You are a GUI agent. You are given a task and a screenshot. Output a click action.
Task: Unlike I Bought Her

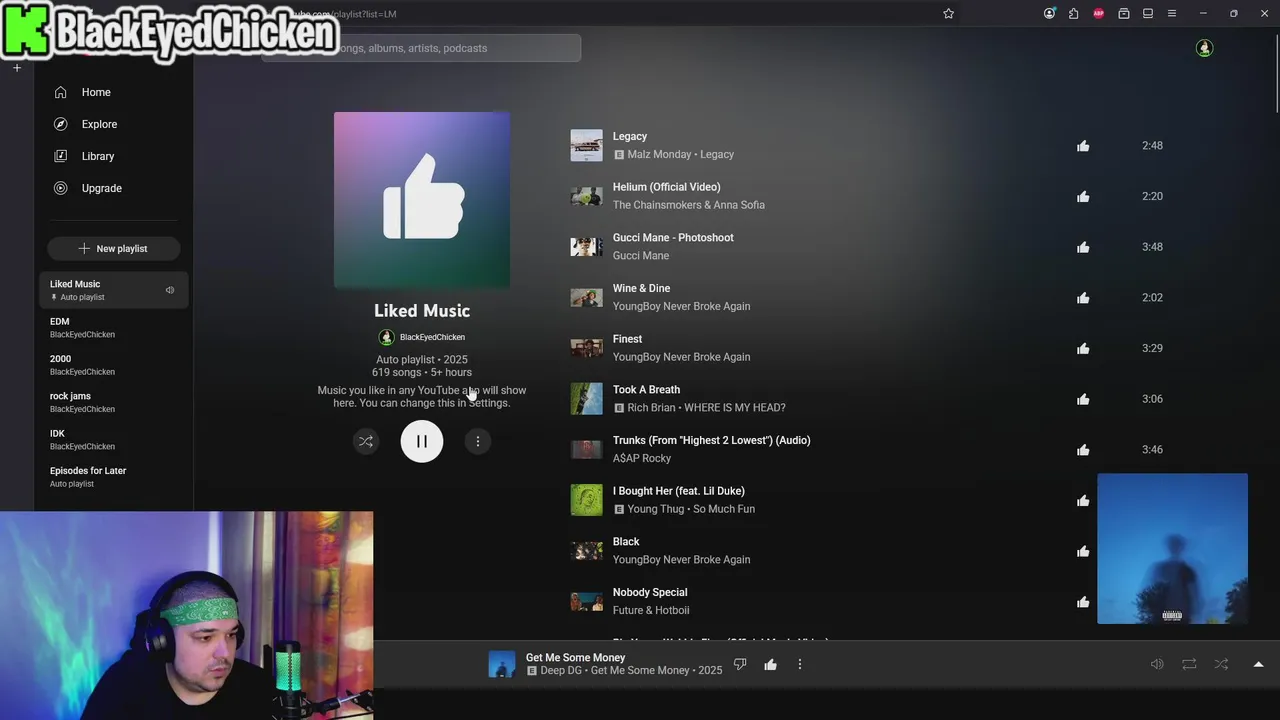pos(1083,500)
